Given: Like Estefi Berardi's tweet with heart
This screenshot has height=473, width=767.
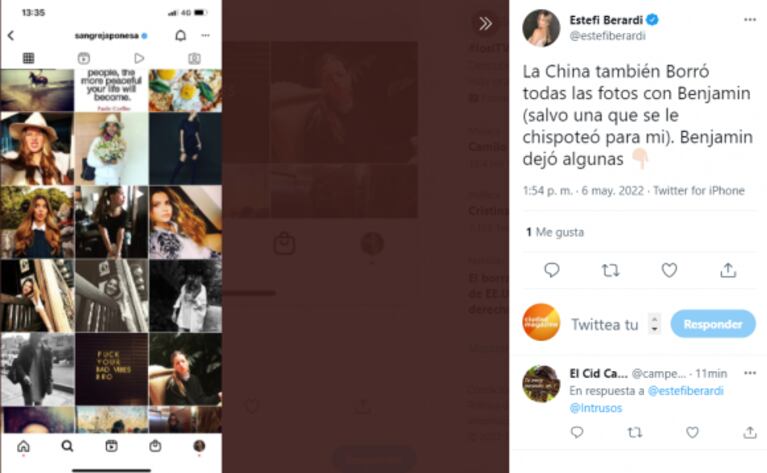Looking at the screenshot, I should tap(669, 270).
